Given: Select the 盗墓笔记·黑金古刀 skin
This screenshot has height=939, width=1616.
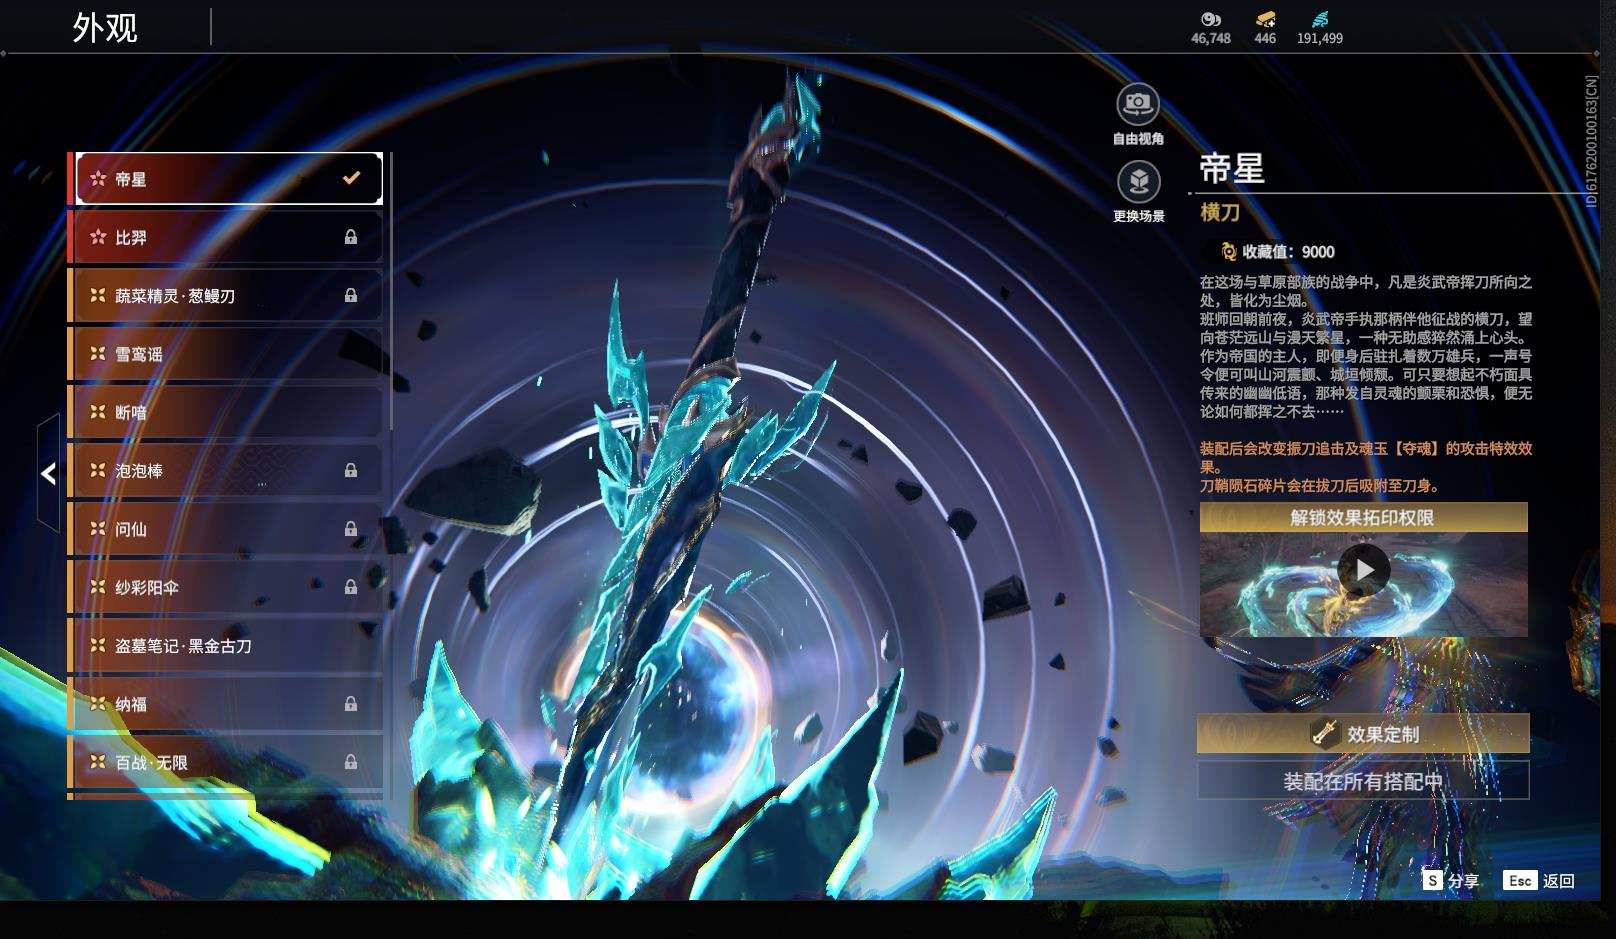Looking at the screenshot, I should (226, 646).
